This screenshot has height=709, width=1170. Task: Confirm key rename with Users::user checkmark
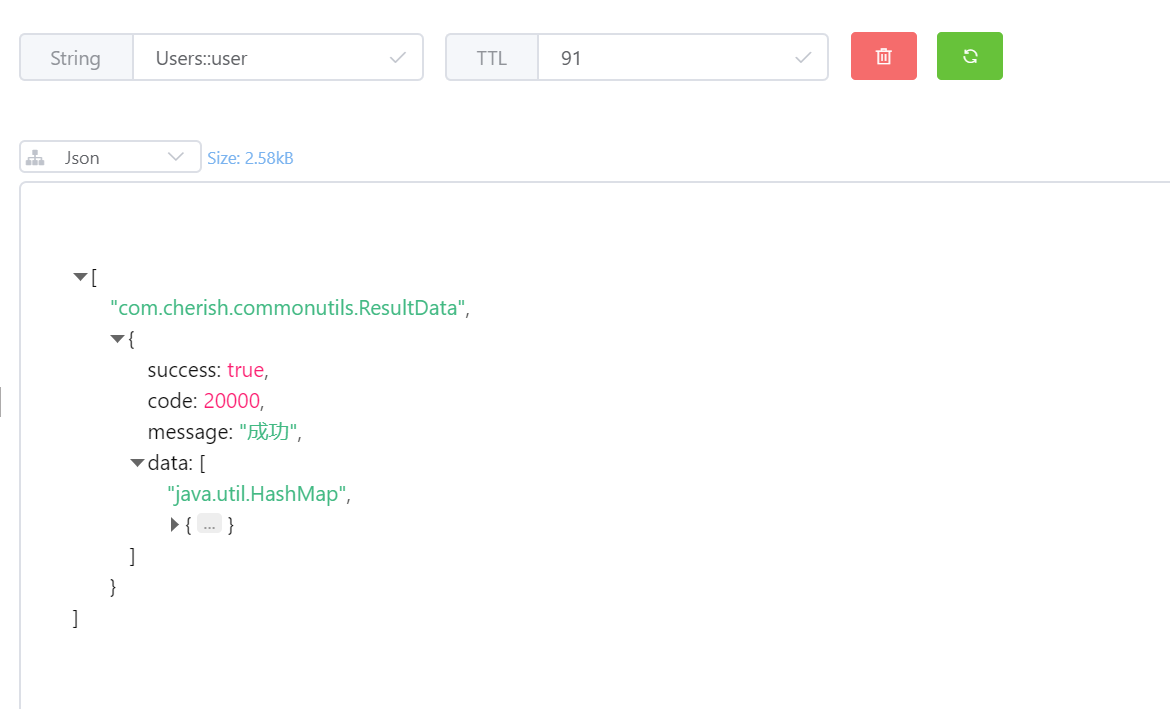[398, 58]
